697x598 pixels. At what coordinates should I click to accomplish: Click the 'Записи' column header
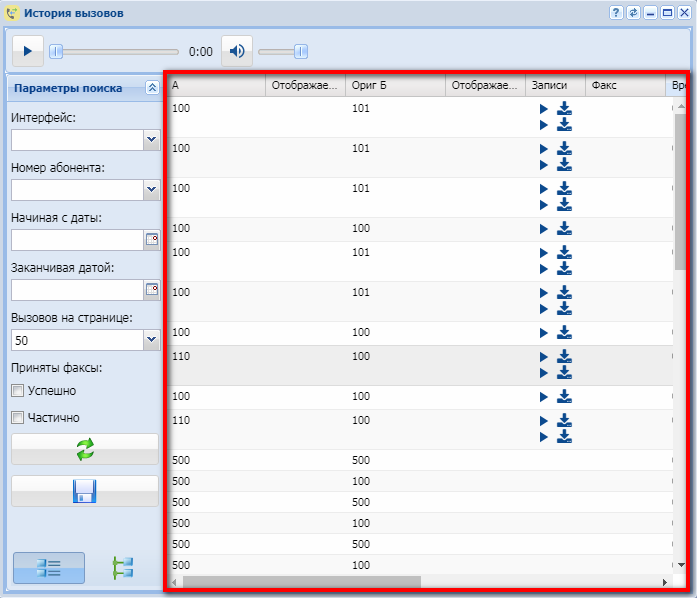(555, 86)
